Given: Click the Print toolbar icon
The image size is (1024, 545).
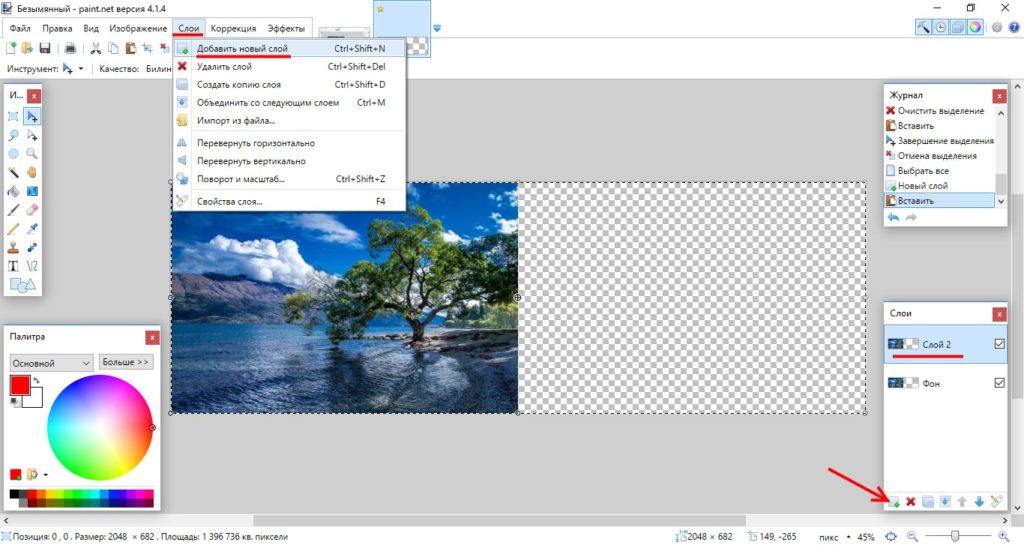Looking at the screenshot, I should (71, 48).
